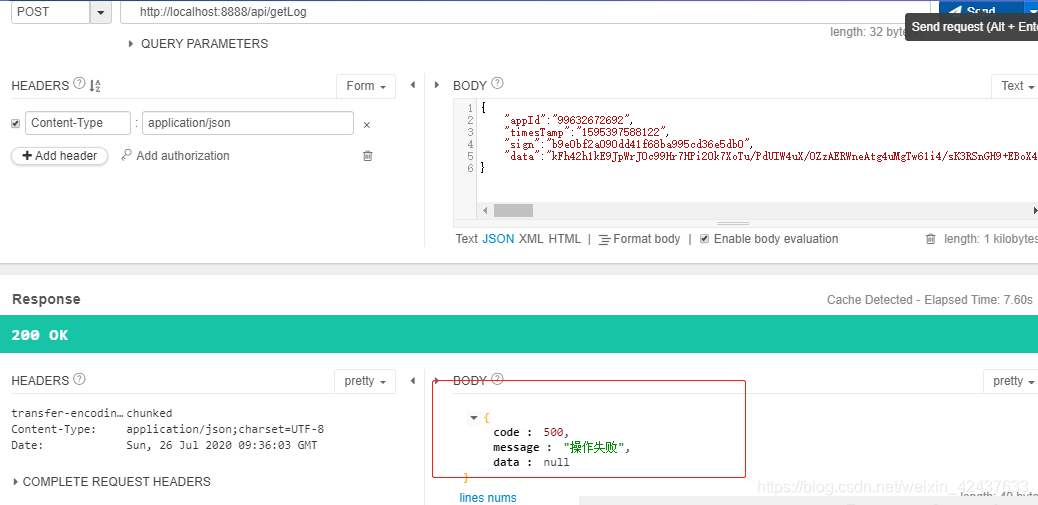Click the lines nums link
This screenshot has height=505, width=1038.
click(x=488, y=498)
